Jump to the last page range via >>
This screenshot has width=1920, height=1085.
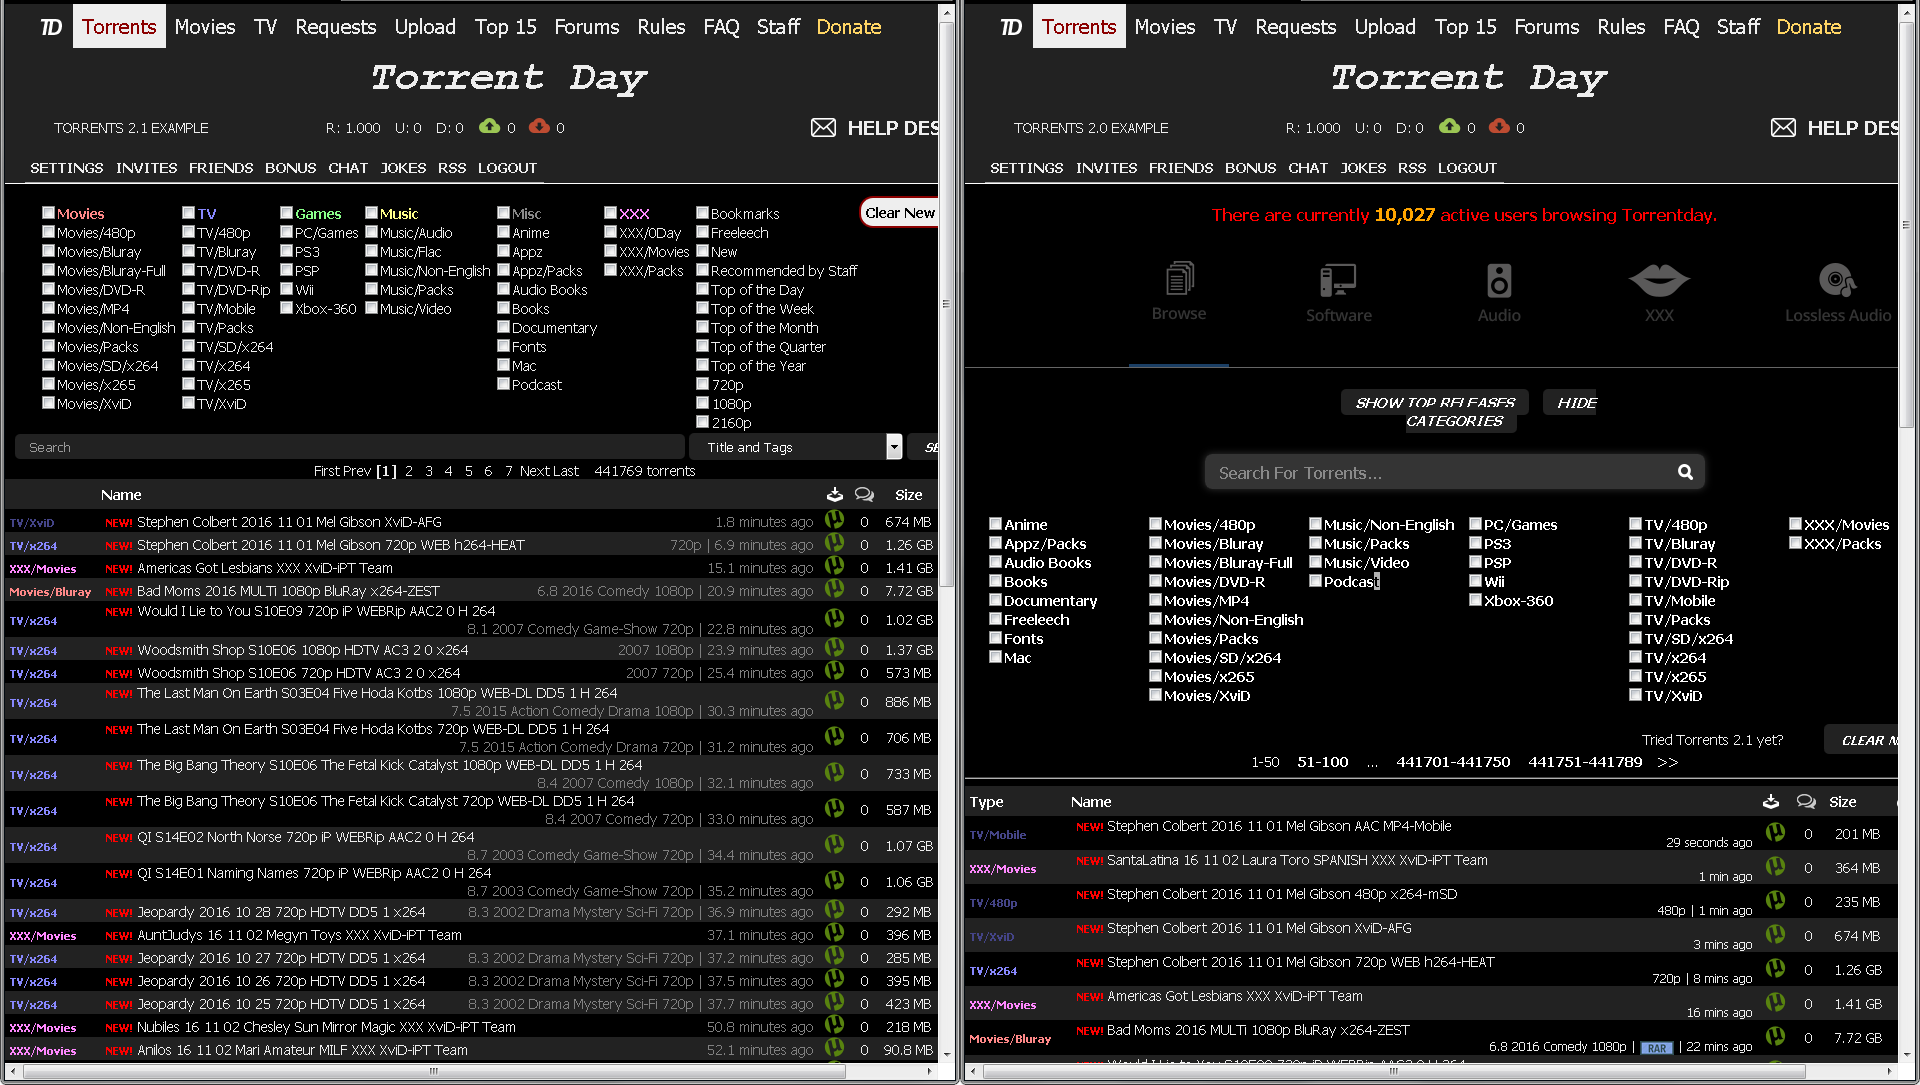point(1667,762)
